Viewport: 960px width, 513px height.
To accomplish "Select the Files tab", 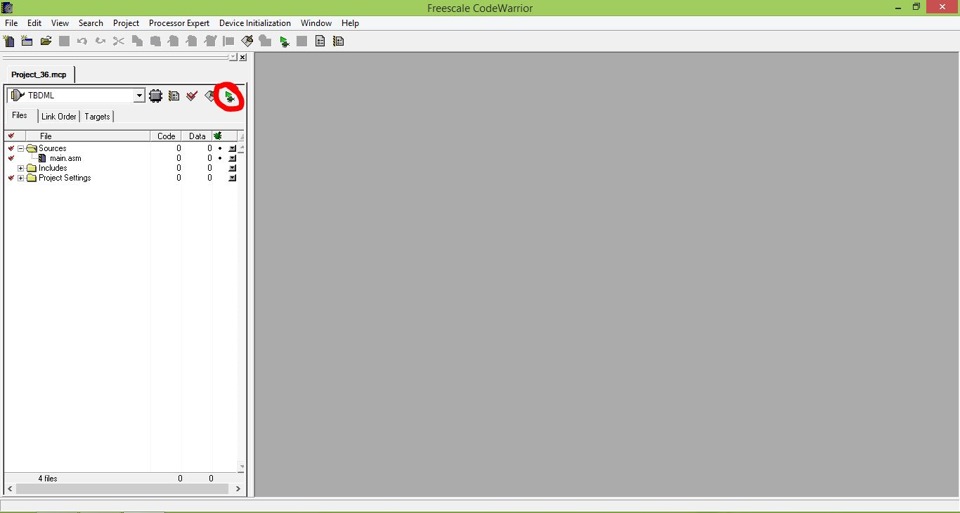I will tap(20, 115).
